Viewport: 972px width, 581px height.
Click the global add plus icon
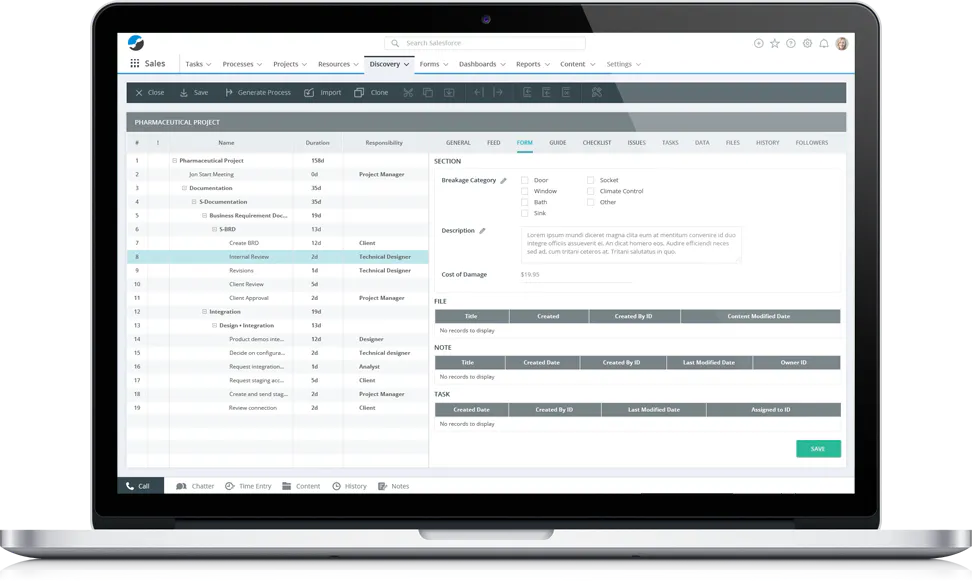tap(758, 43)
